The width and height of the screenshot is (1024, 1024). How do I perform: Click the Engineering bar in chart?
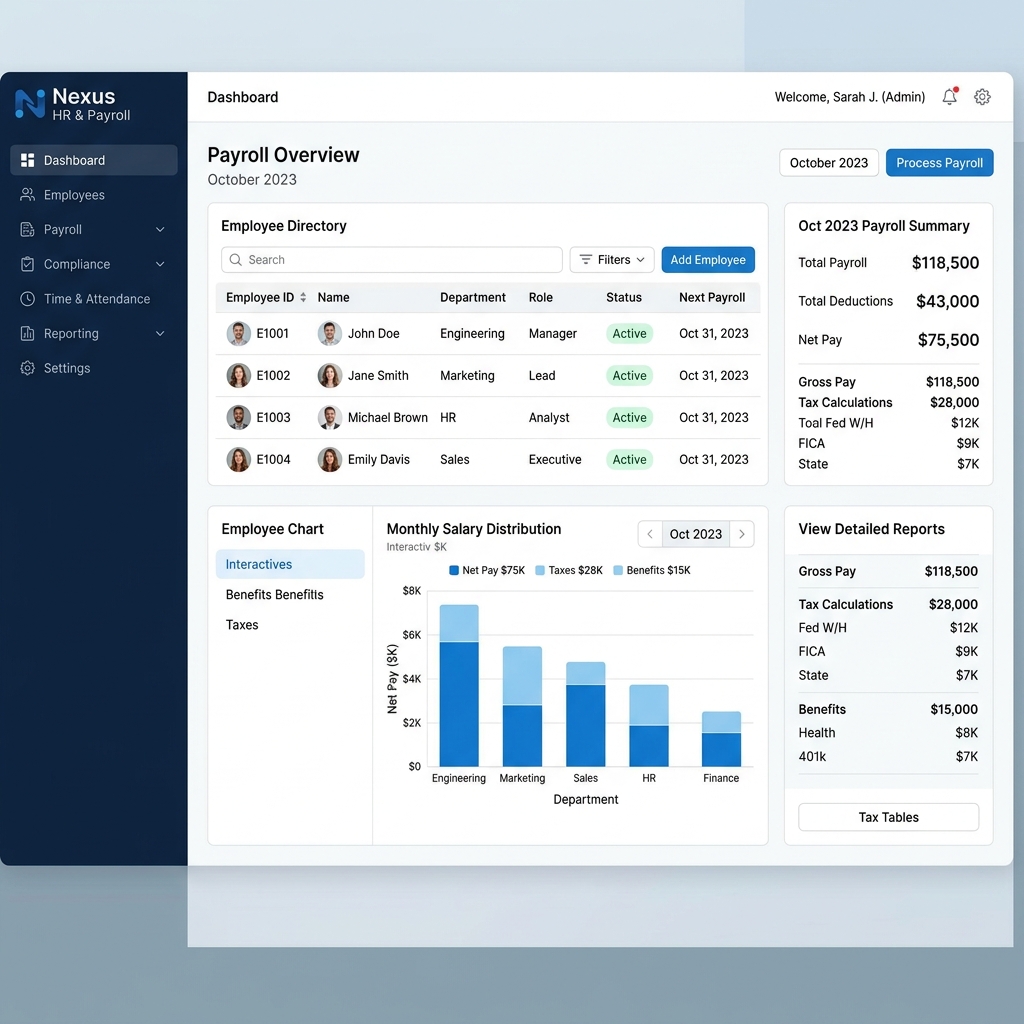pyautogui.click(x=459, y=685)
